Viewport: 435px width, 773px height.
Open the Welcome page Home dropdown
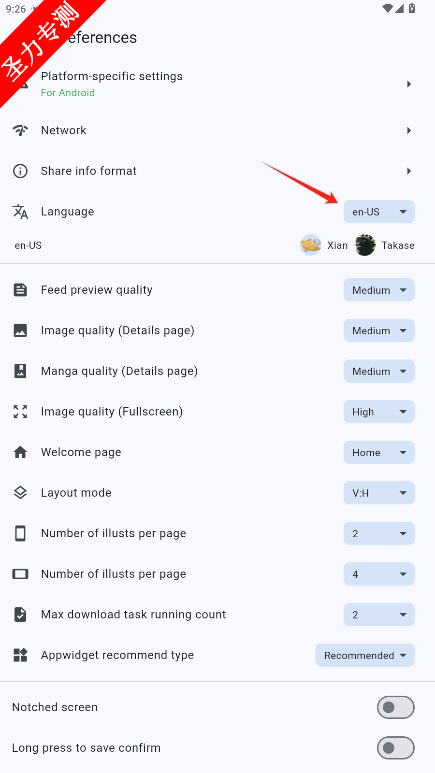click(x=379, y=453)
